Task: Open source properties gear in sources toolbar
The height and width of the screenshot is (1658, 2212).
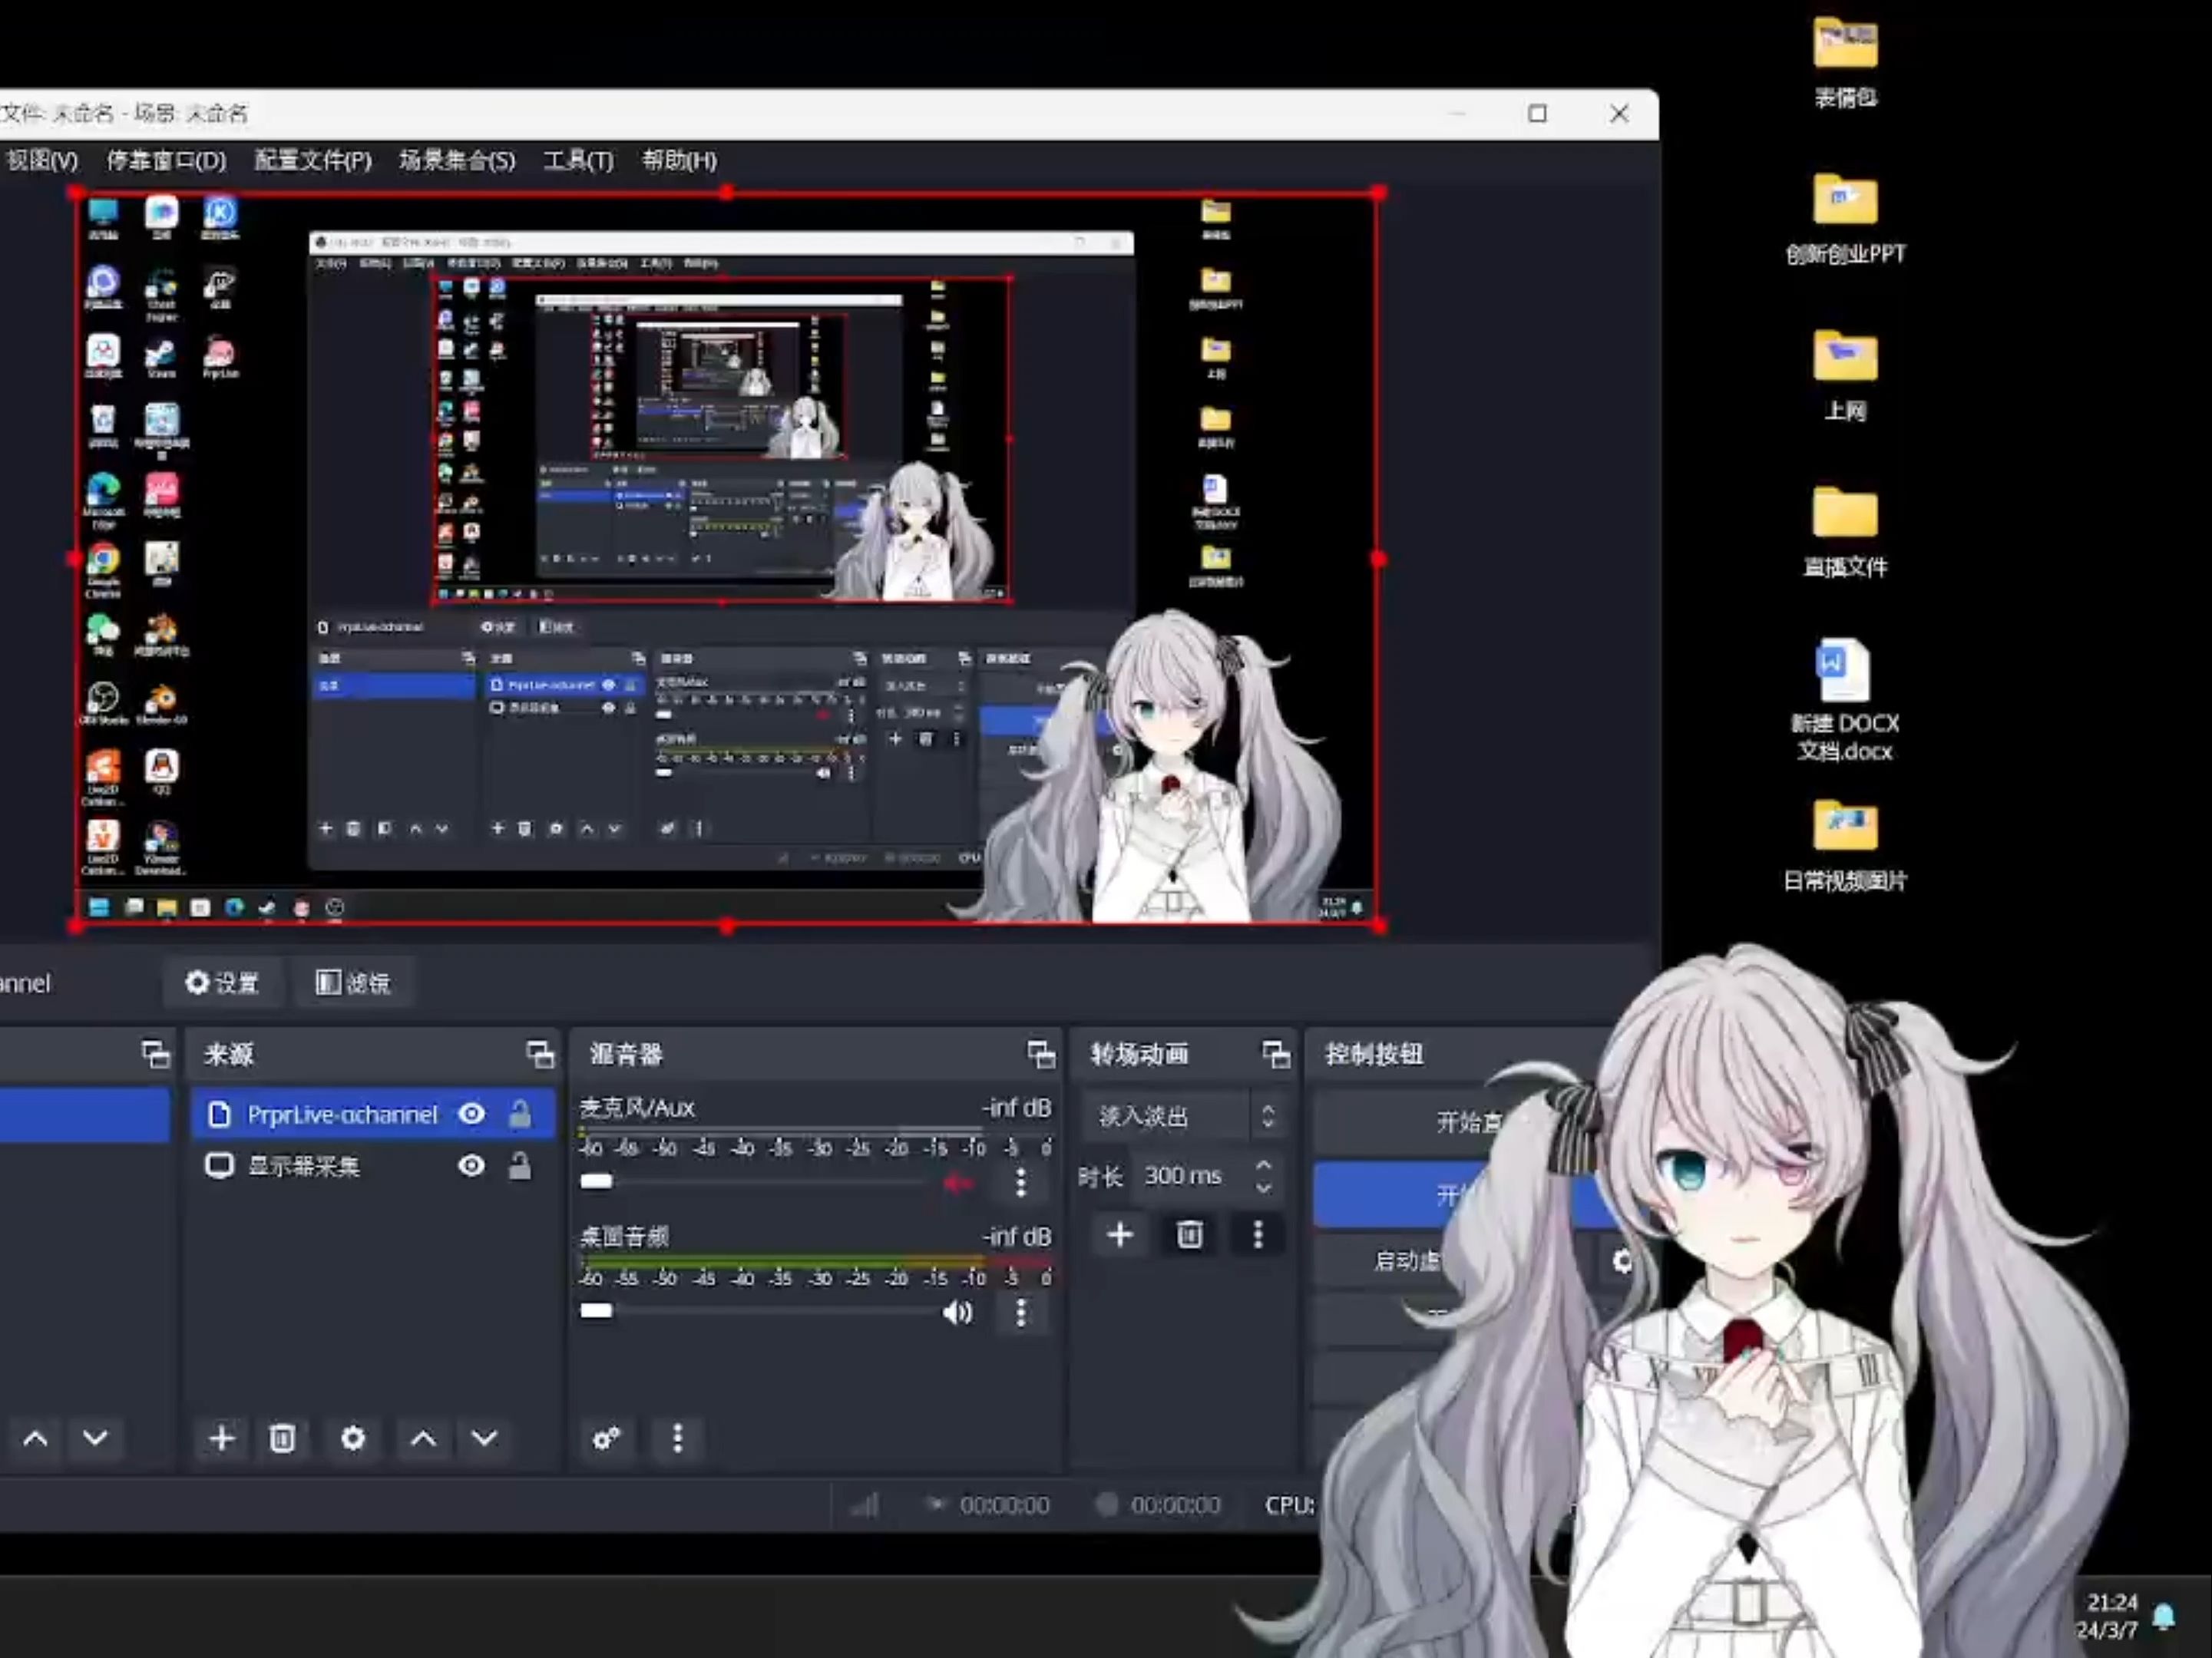Action: click(x=353, y=1438)
